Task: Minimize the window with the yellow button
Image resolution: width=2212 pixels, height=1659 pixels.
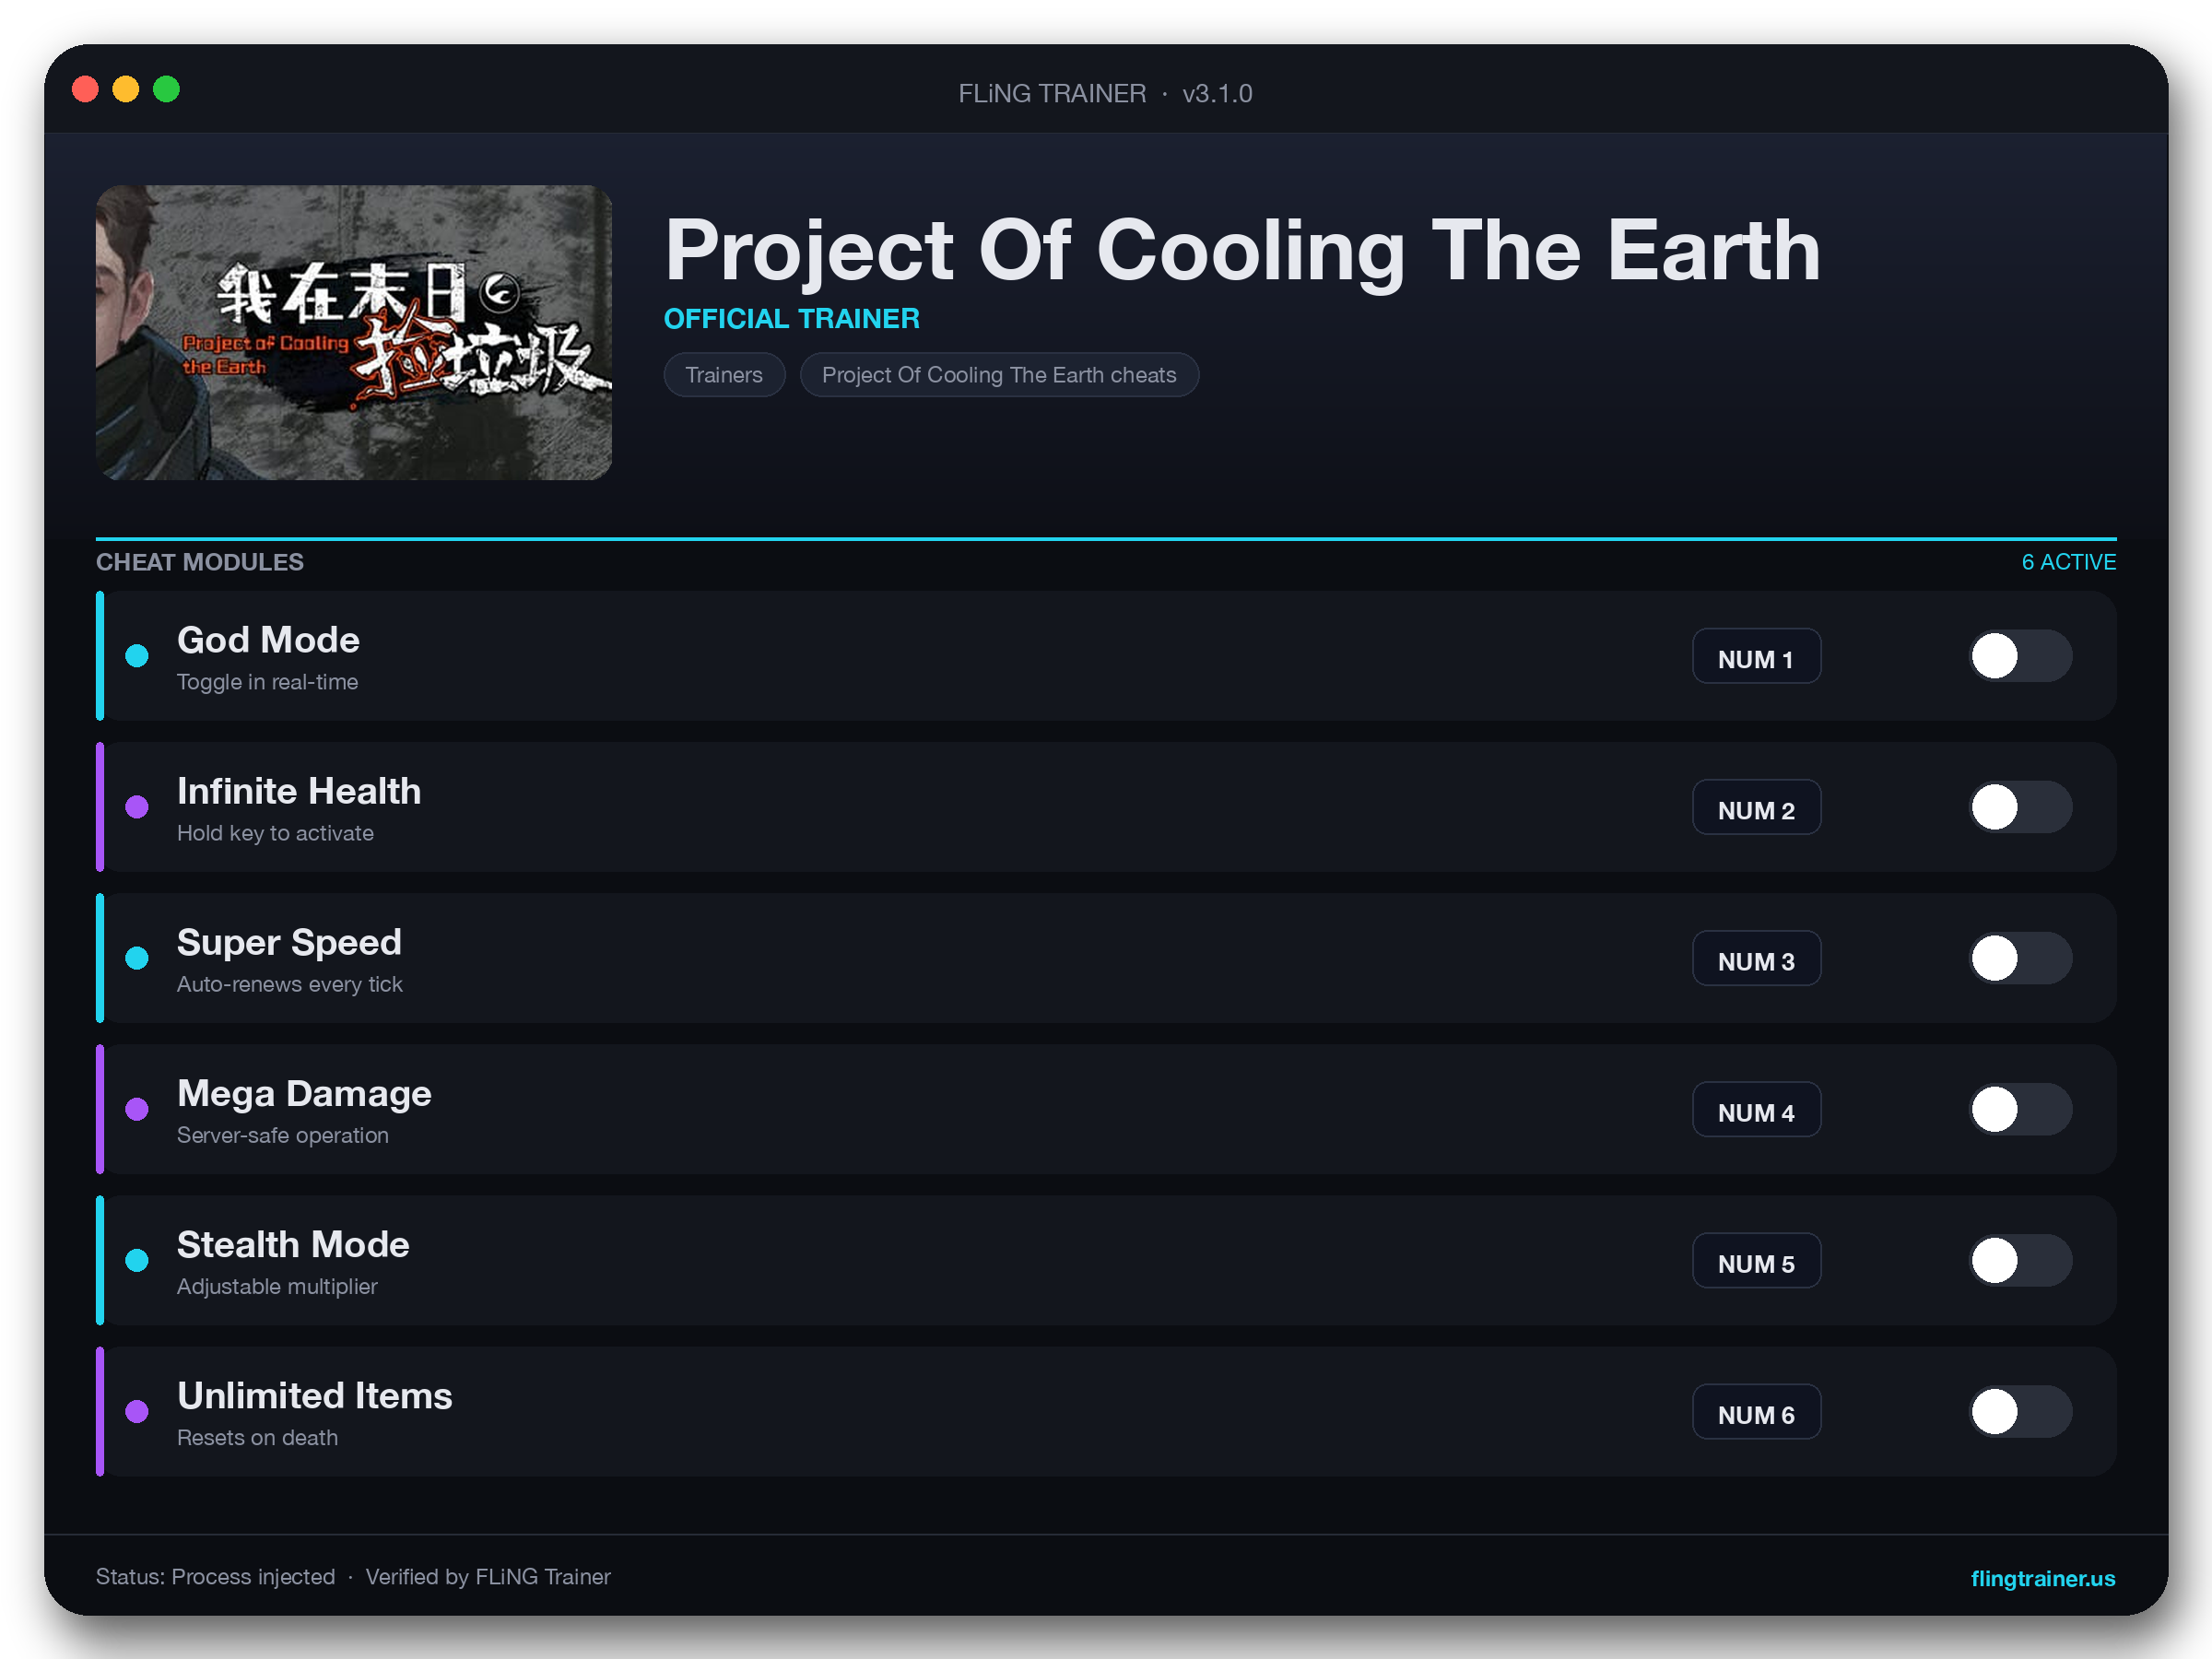Action: (x=126, y=89)
